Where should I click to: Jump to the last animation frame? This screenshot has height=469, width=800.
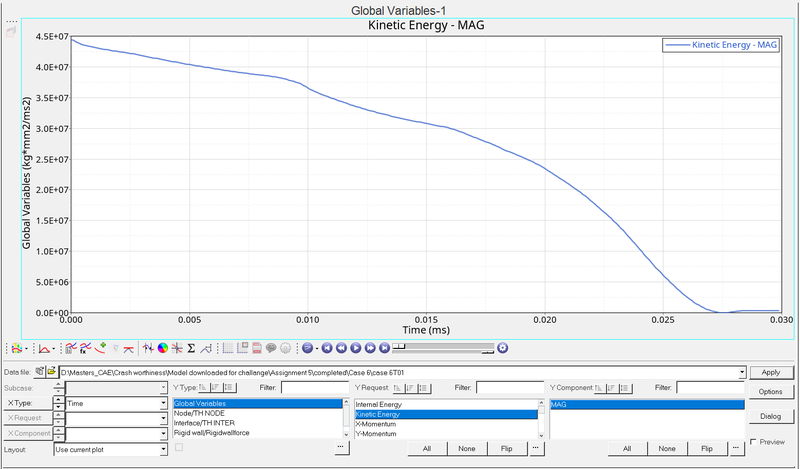point(384,348)
